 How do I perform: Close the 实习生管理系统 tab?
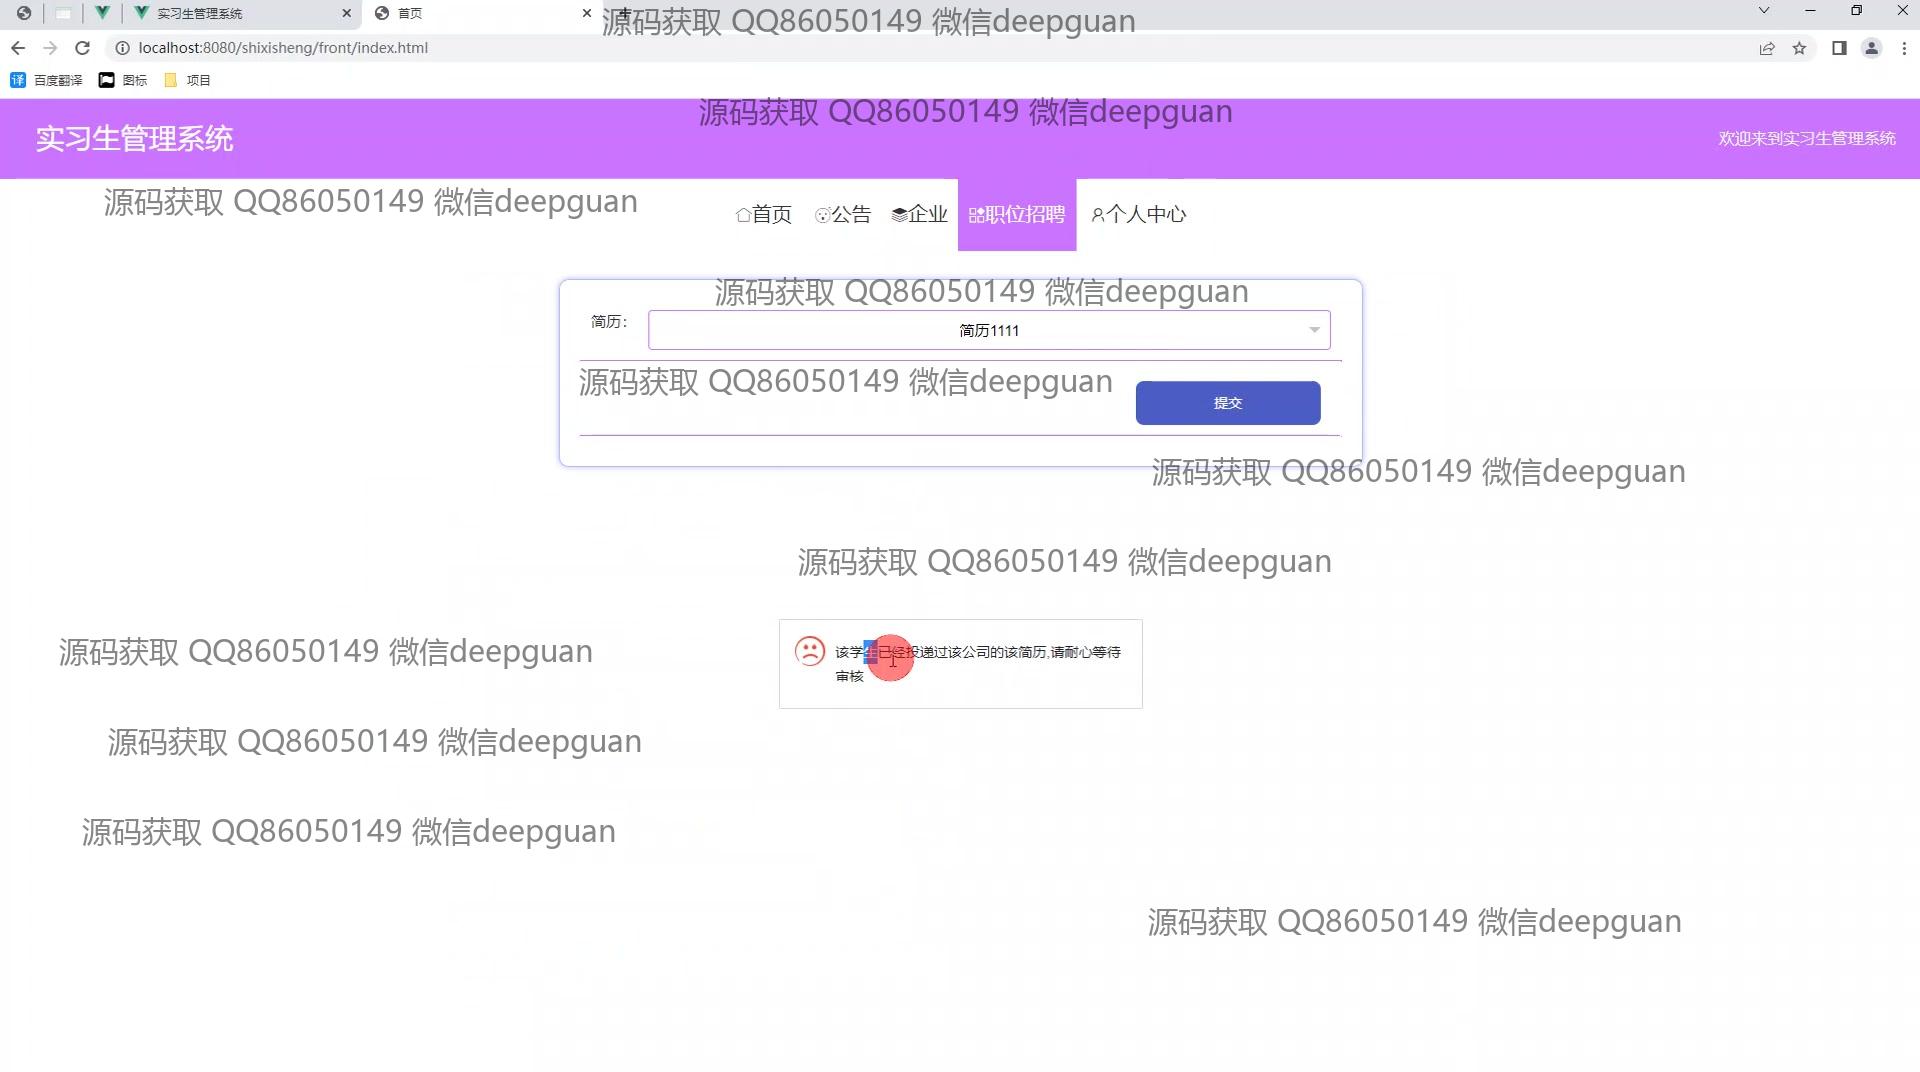pyautogui.click(x=347, y=13)
